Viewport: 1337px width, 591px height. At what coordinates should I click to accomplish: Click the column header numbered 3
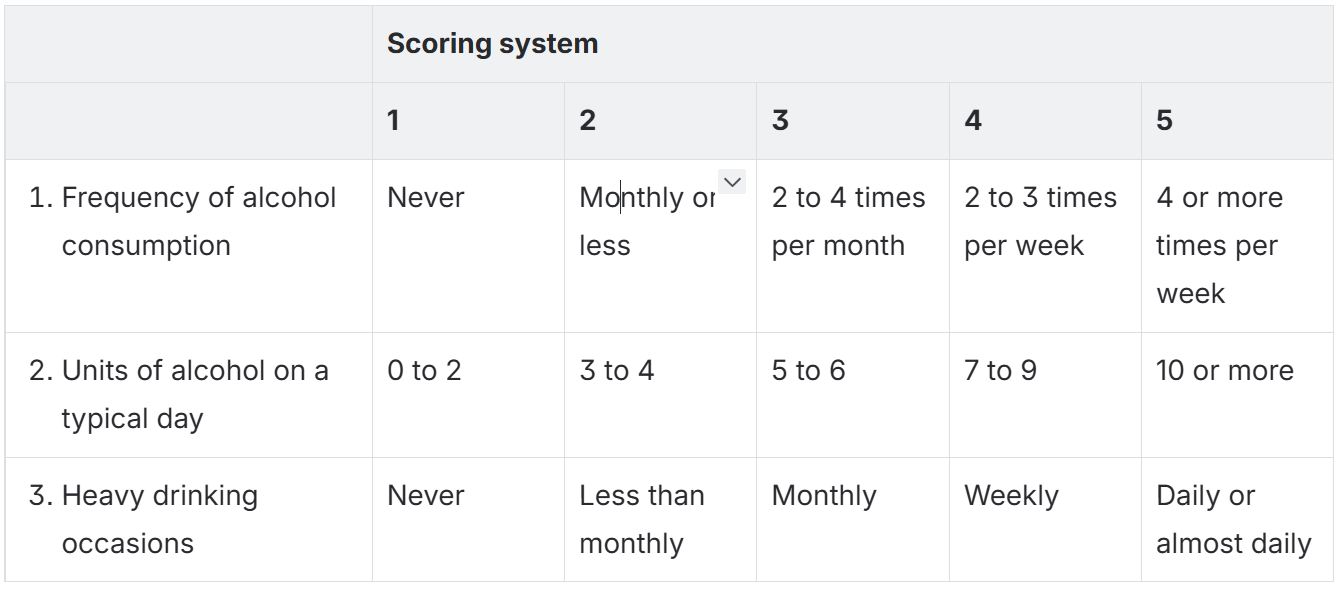[x=780, y=121]
